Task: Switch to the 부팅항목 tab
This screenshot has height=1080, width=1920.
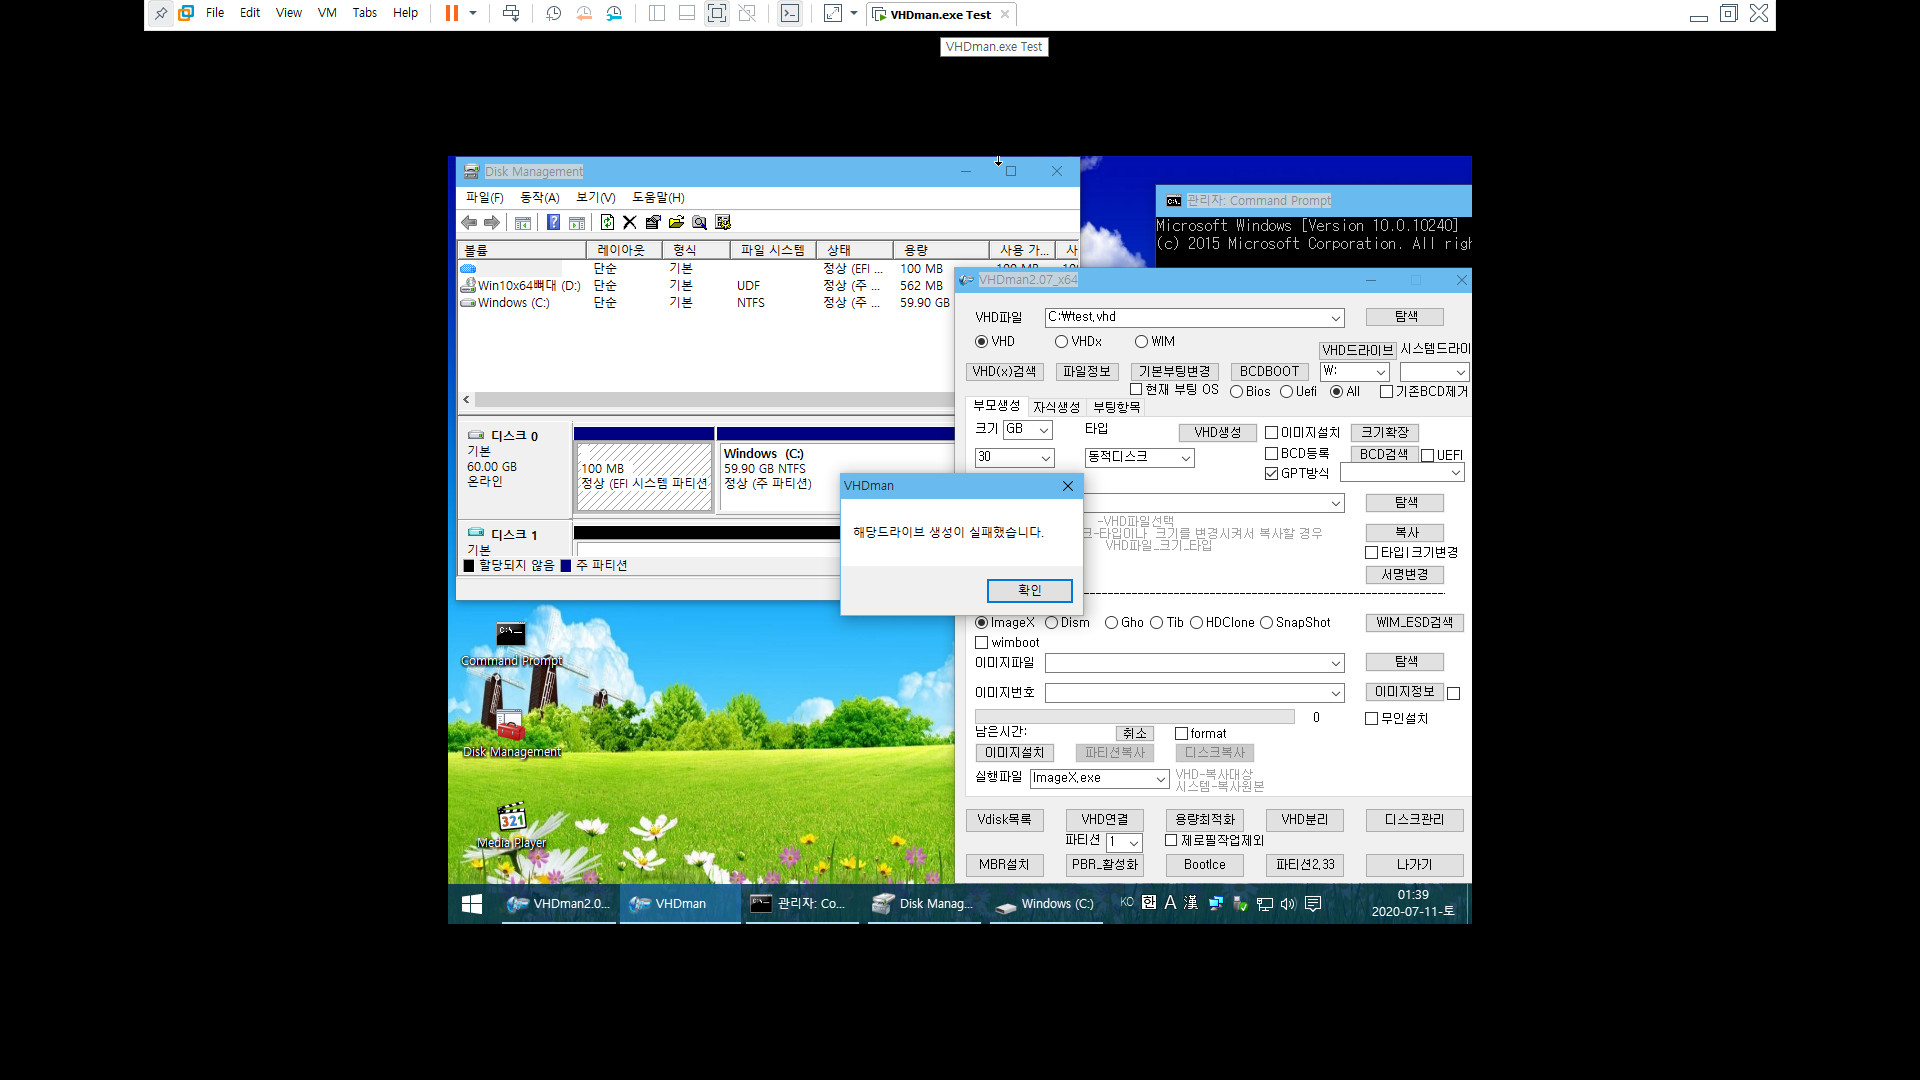Action: point(1116,407)
